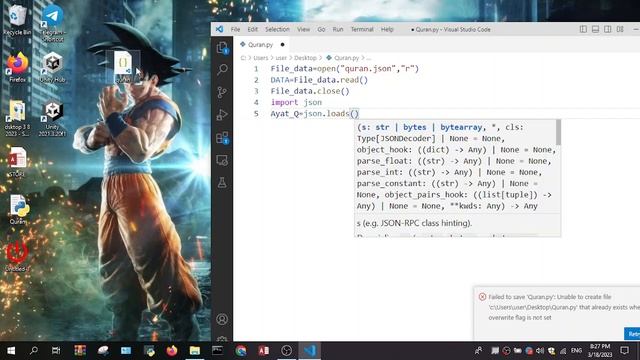
Task: Open the Extensions view
Action: tap(222, 138)
